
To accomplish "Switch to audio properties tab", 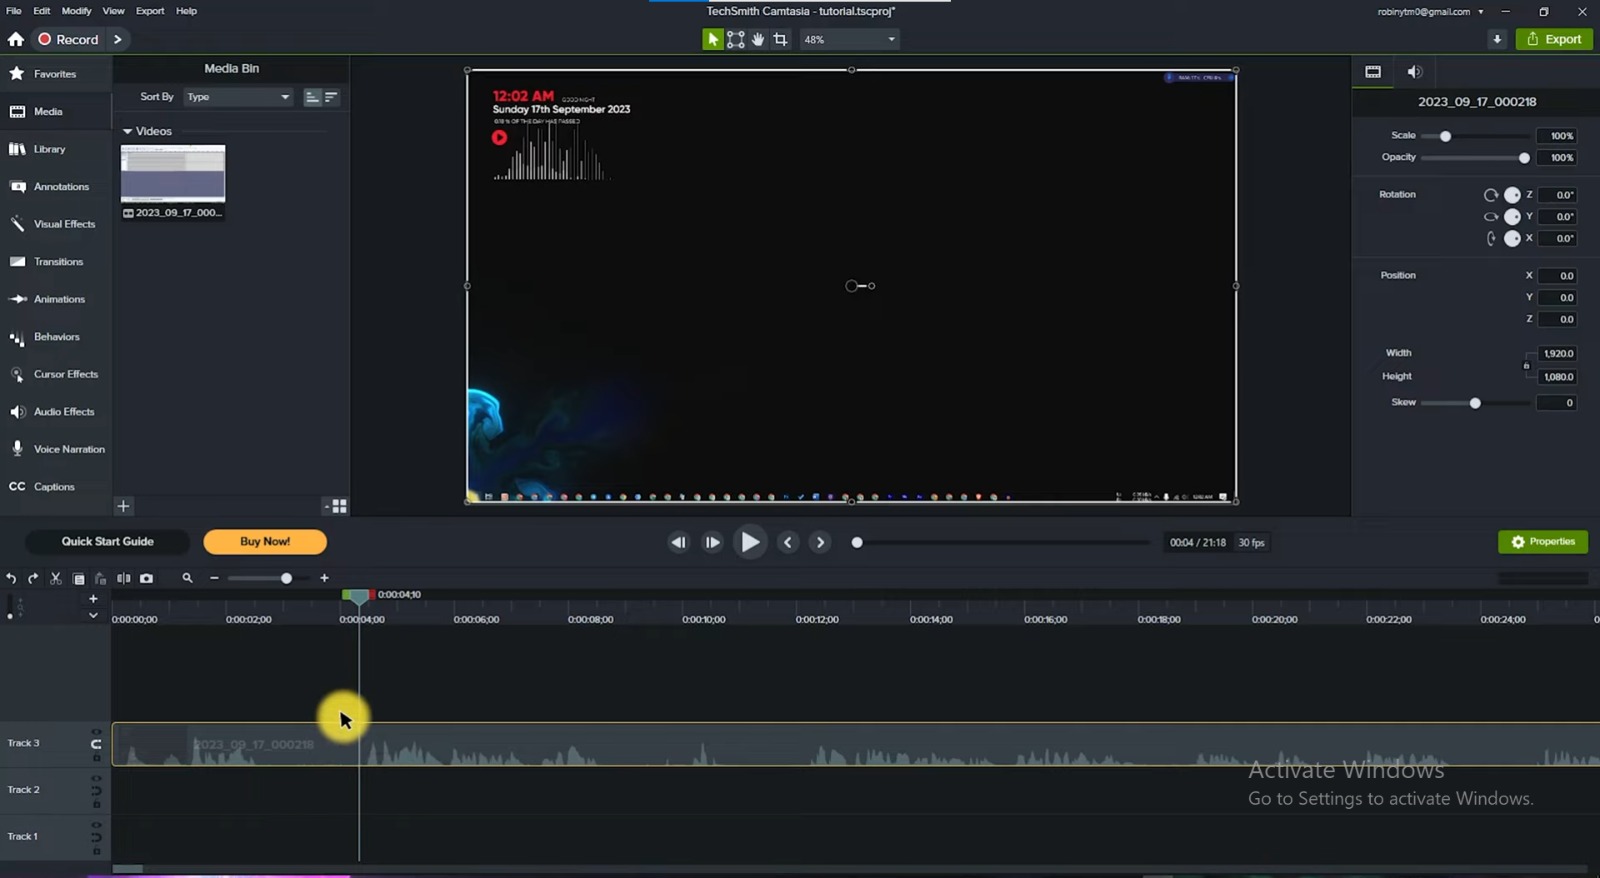I will click(x=1414, y=72).
